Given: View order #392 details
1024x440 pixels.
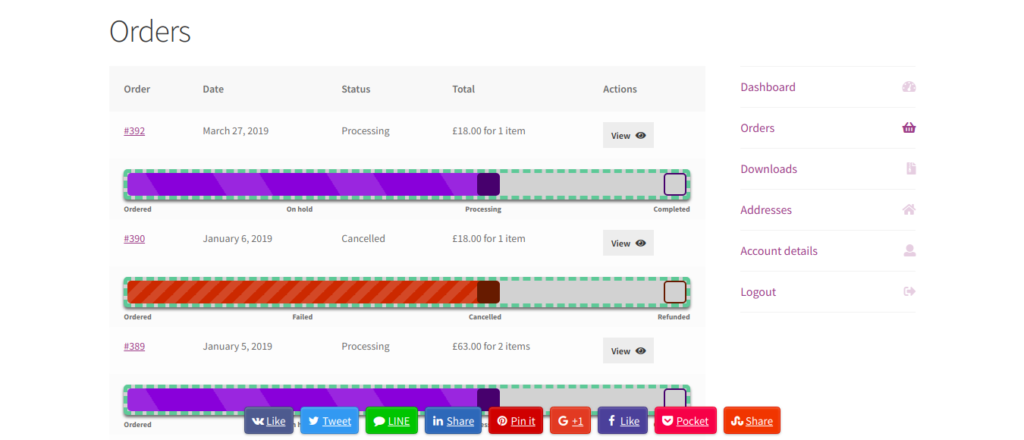Looking at the screenshot, I should tap(628, 135).
